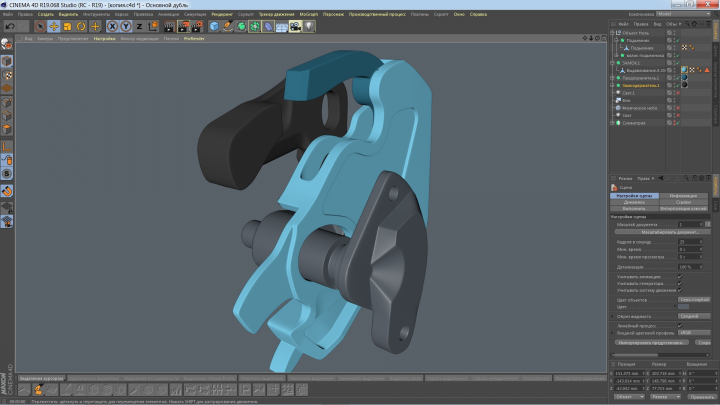This screenshot has width=720, height=405.
Task: Switch to Model mode in the left palette
Action: point(6,61)
